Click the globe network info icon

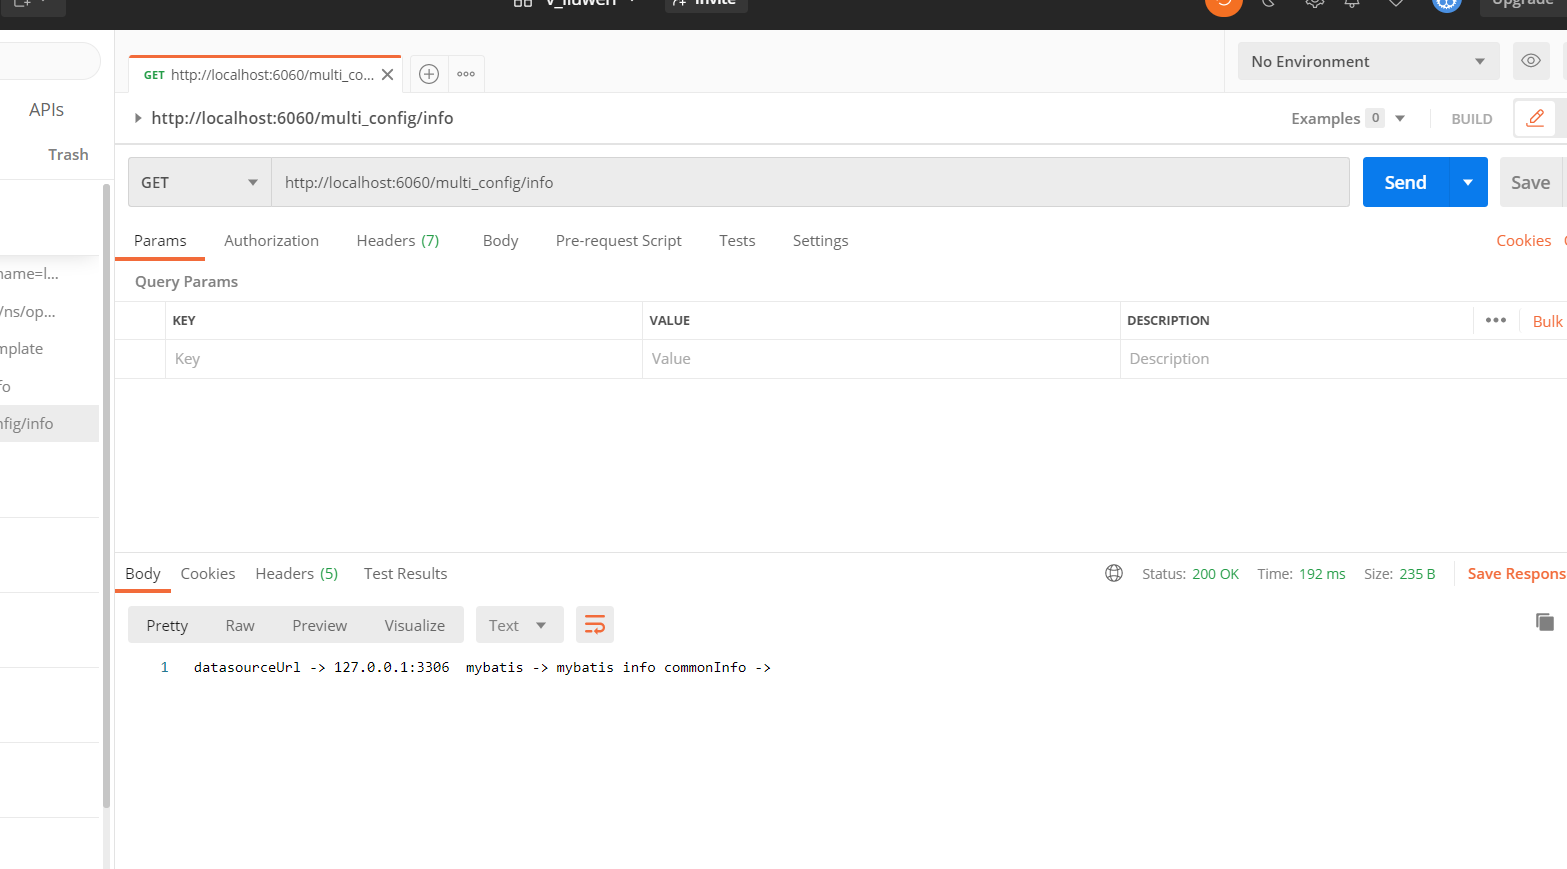click(1114, 573)
